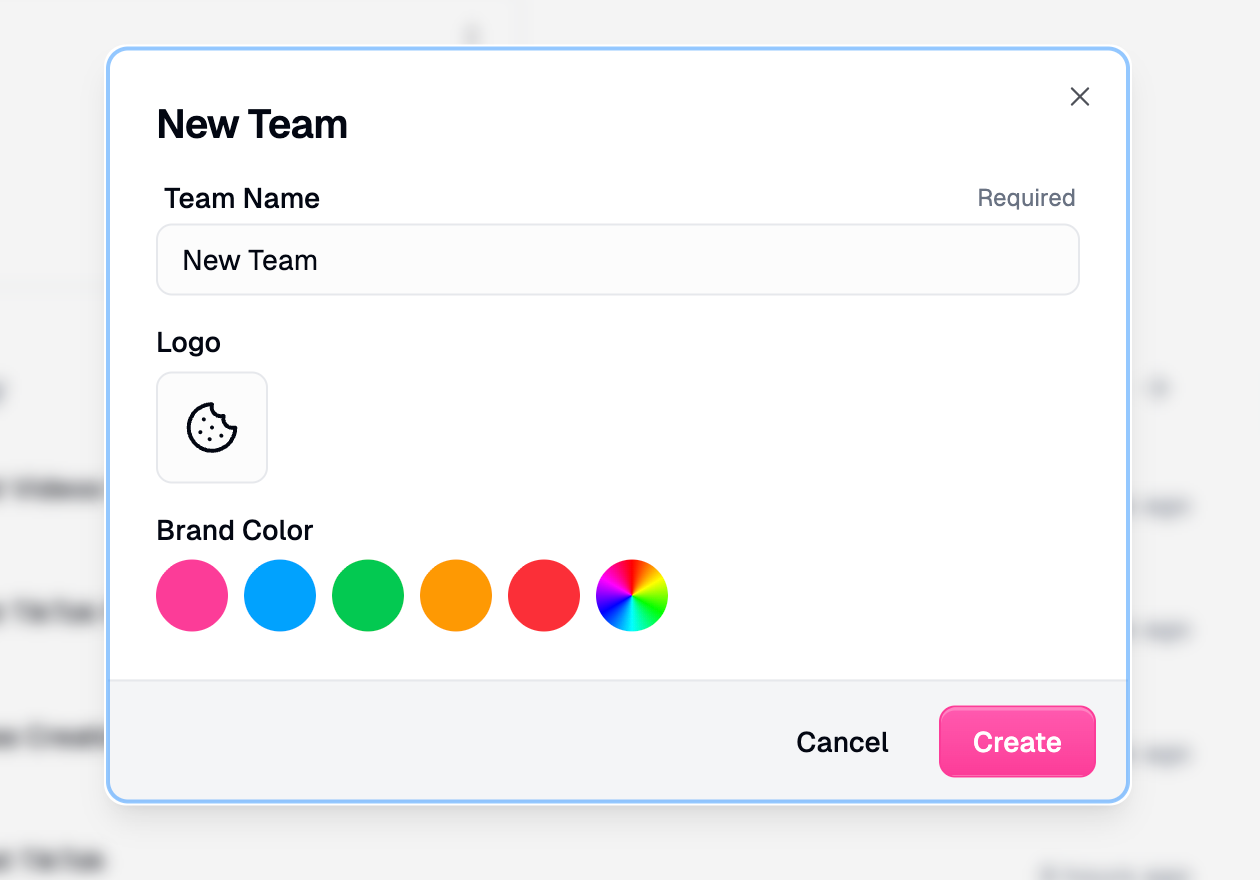1260x880 pixels.
Task: Click the Team Name input field
Action: tap(618, 260)
